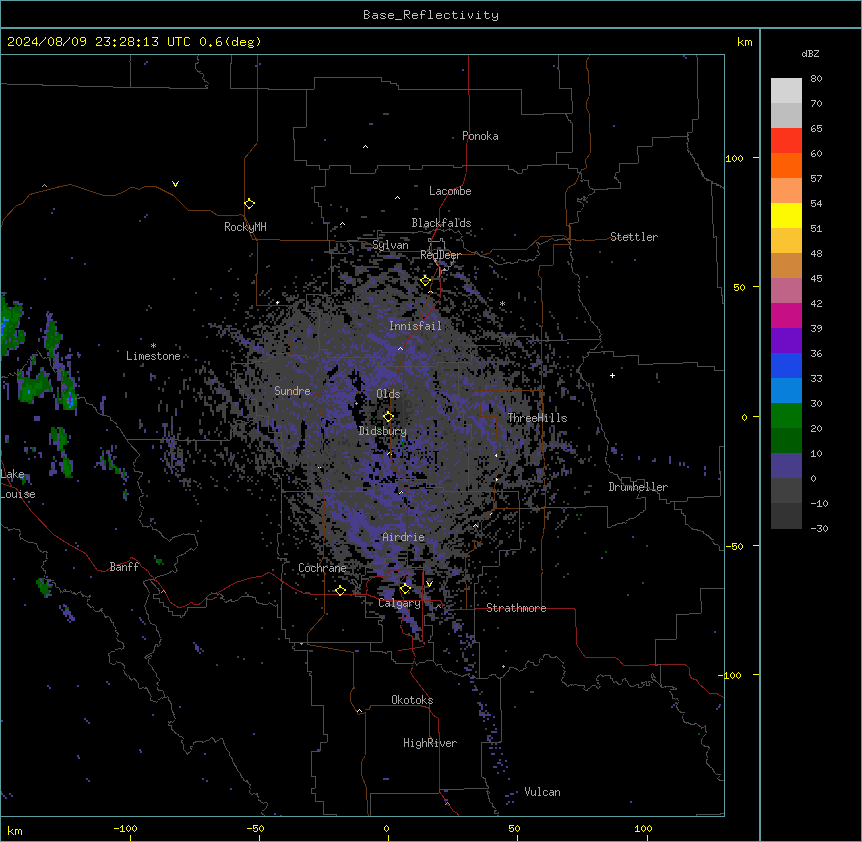862x842 pixels.
Task: Click the Calgary city label
Action: click(x=399, y=603)
